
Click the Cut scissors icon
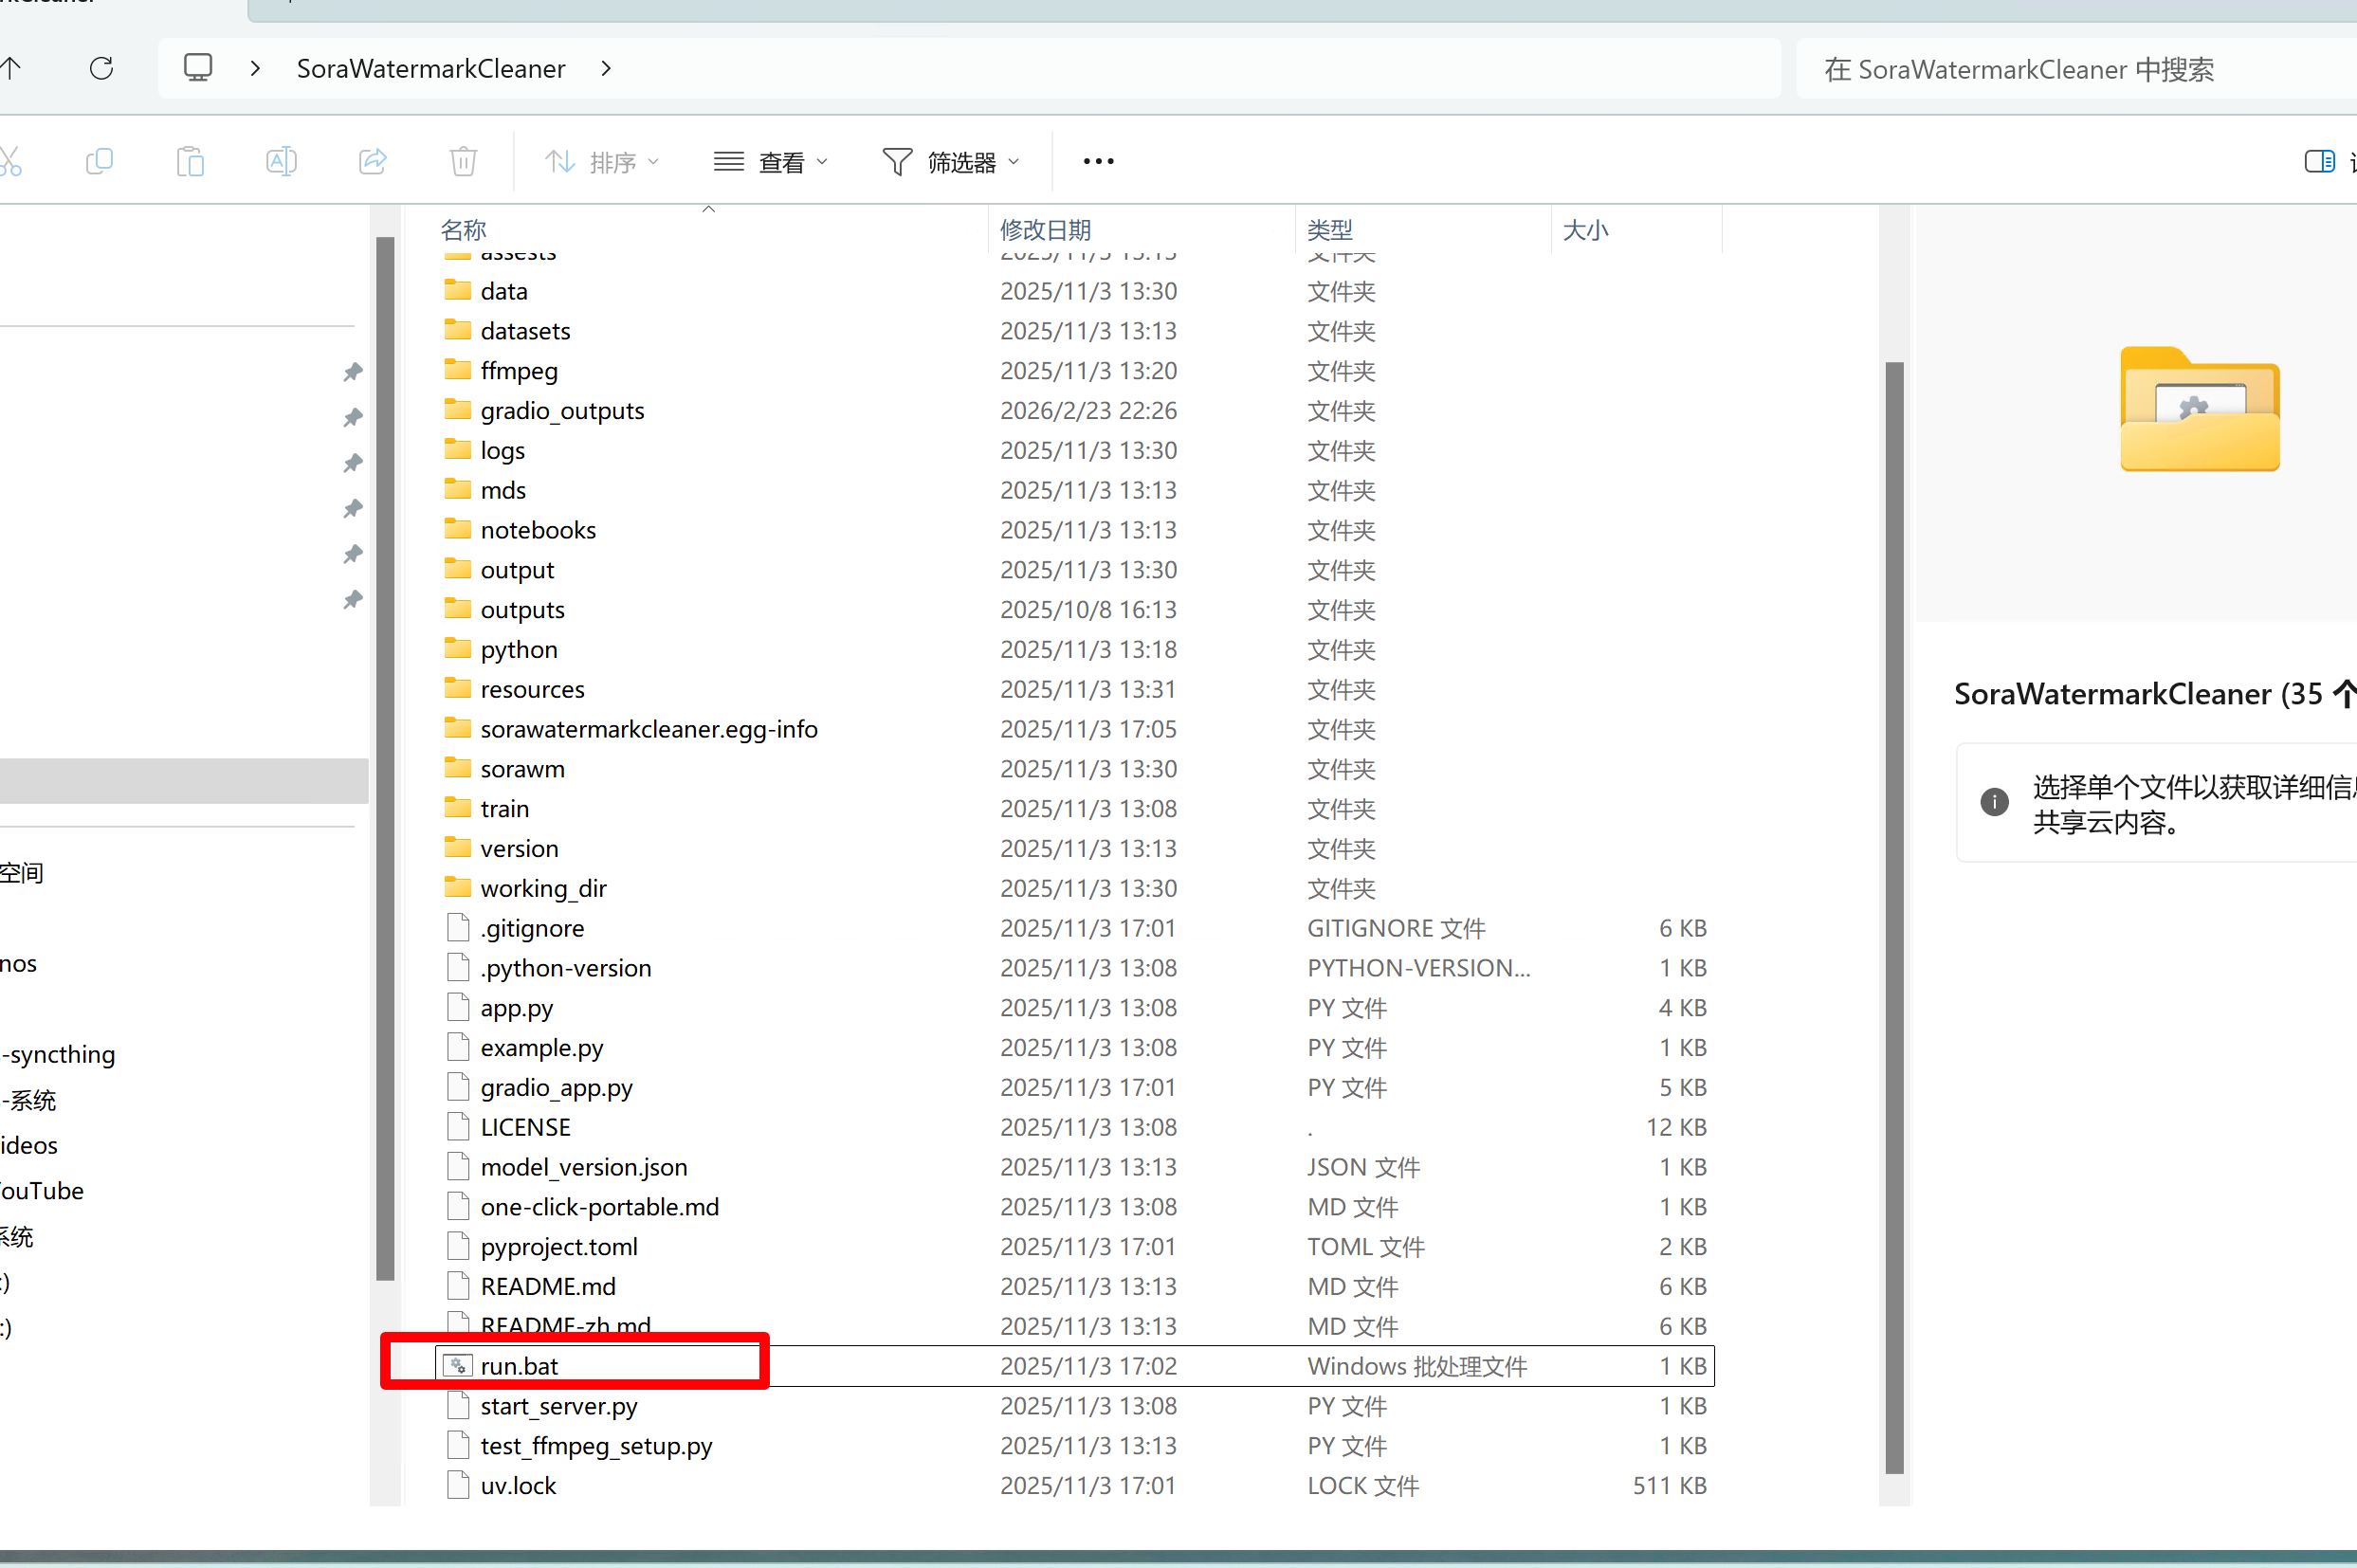click(10, 161)
